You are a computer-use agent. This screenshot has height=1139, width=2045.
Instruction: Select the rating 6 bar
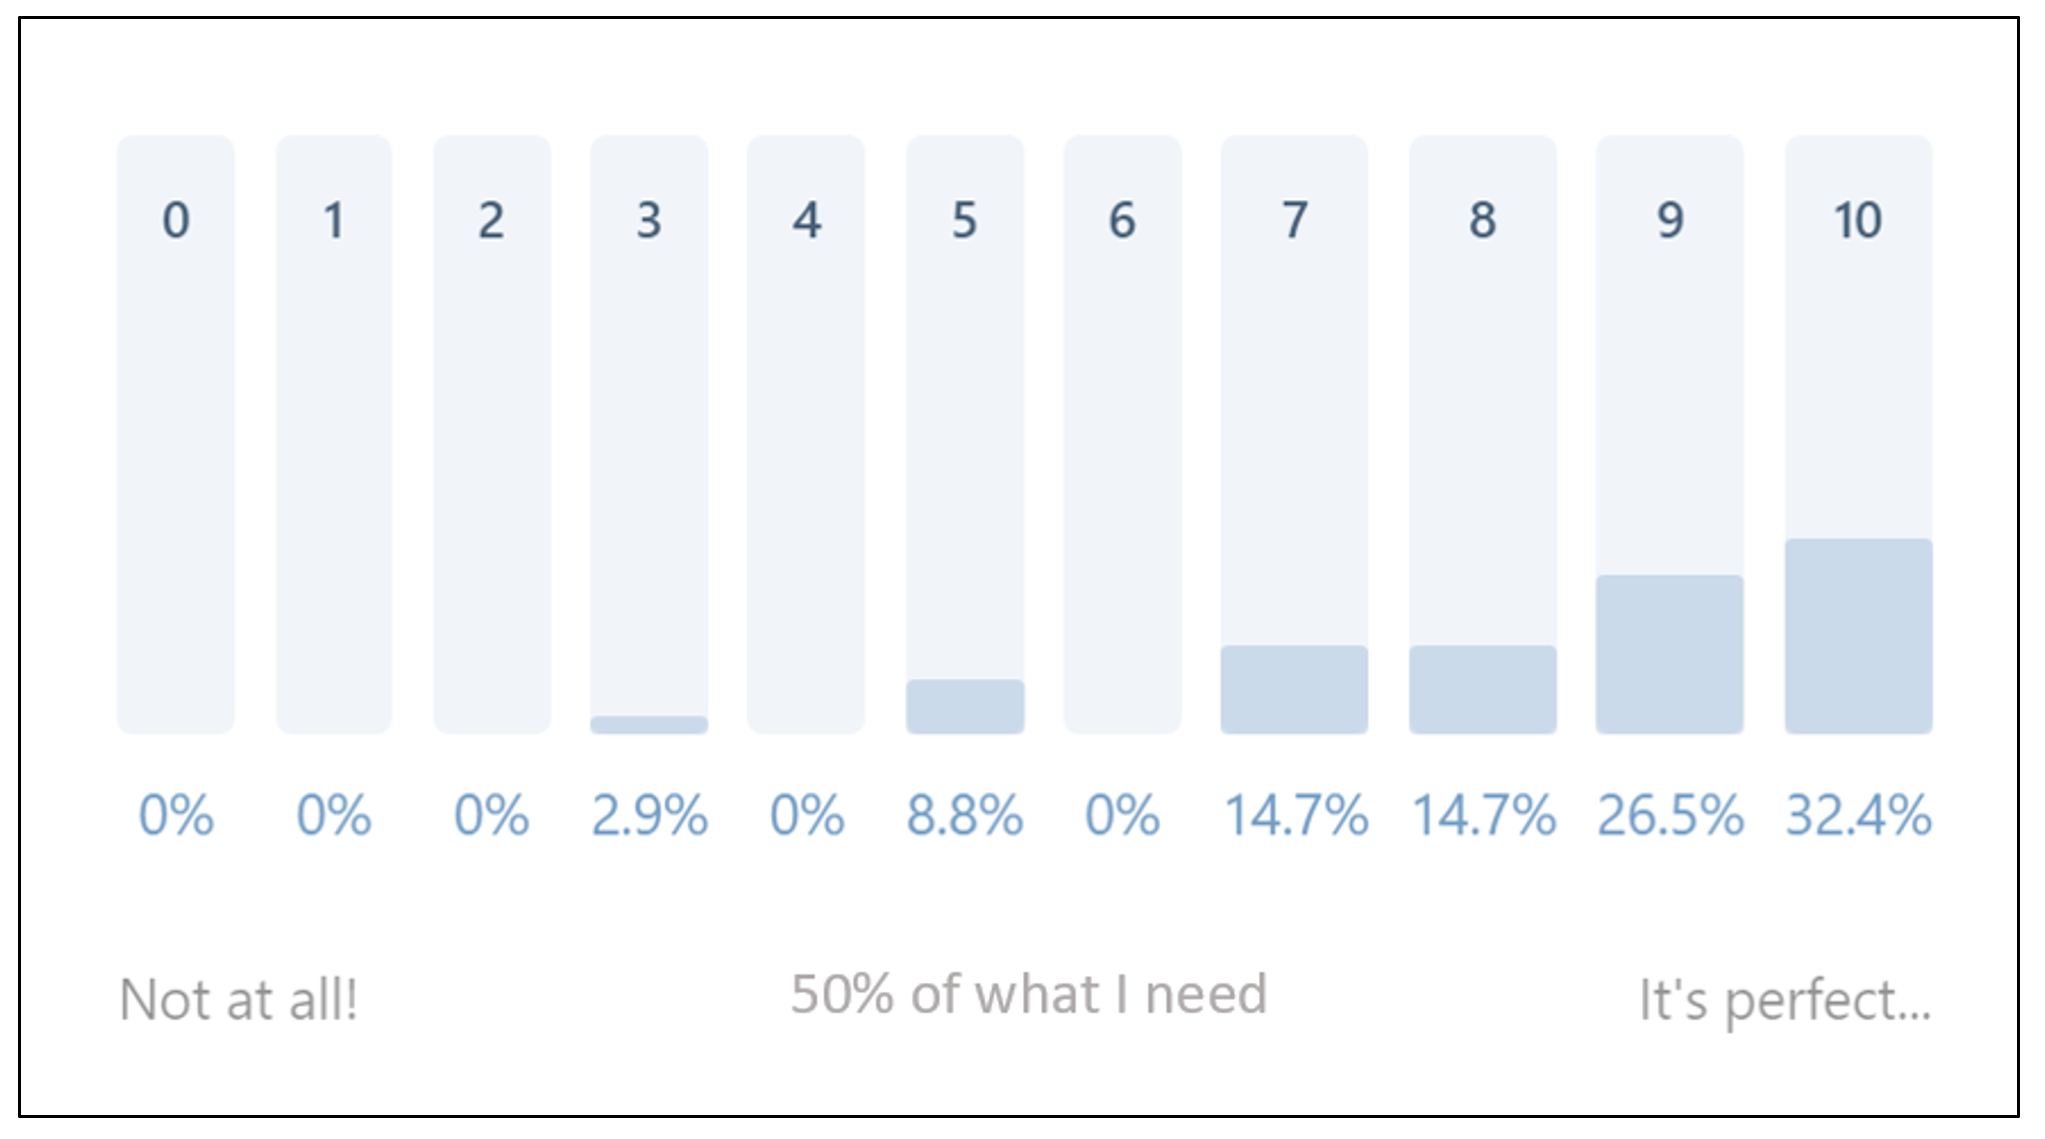tap(1122, 435)
